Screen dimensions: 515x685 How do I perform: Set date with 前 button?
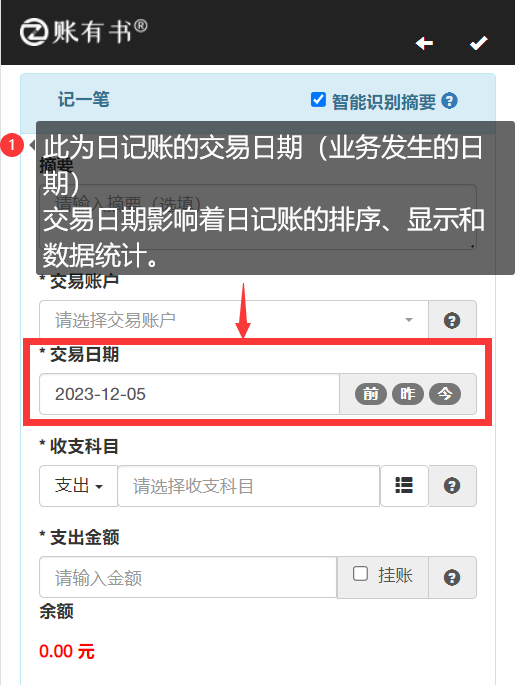pos(371,394)
